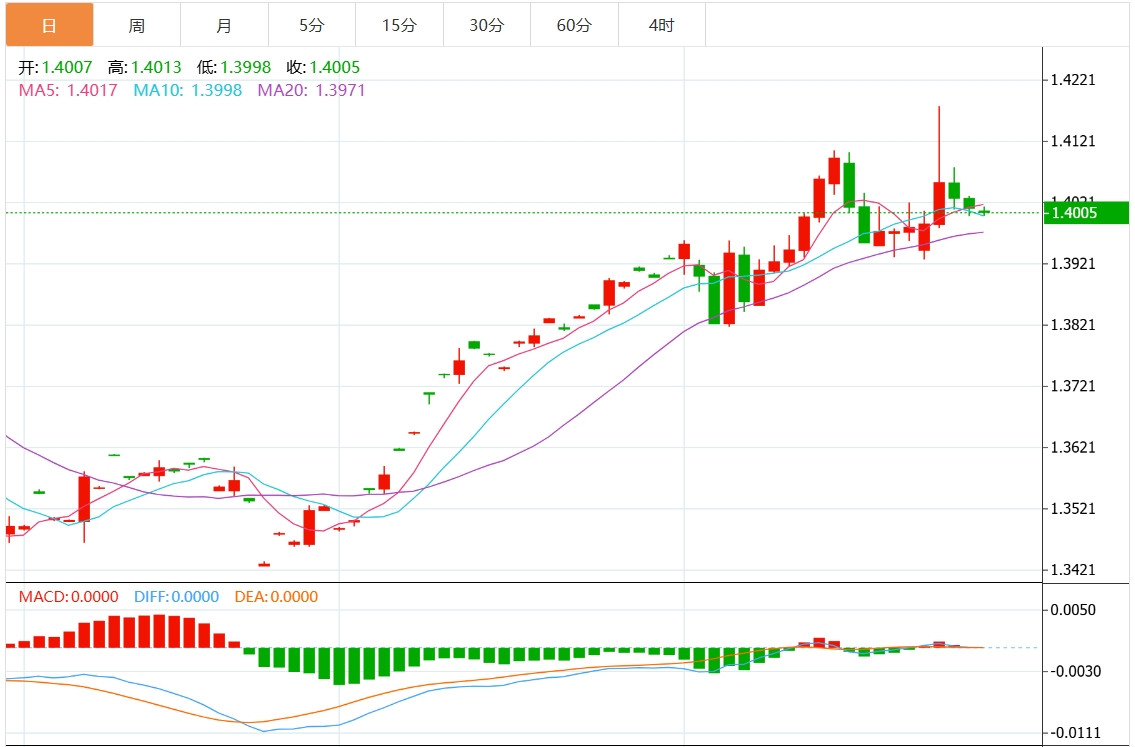Viewport: 1135px width, 747px height.
Task: Switch to the 月 monthly tab
Action: [x=224, y=25]
